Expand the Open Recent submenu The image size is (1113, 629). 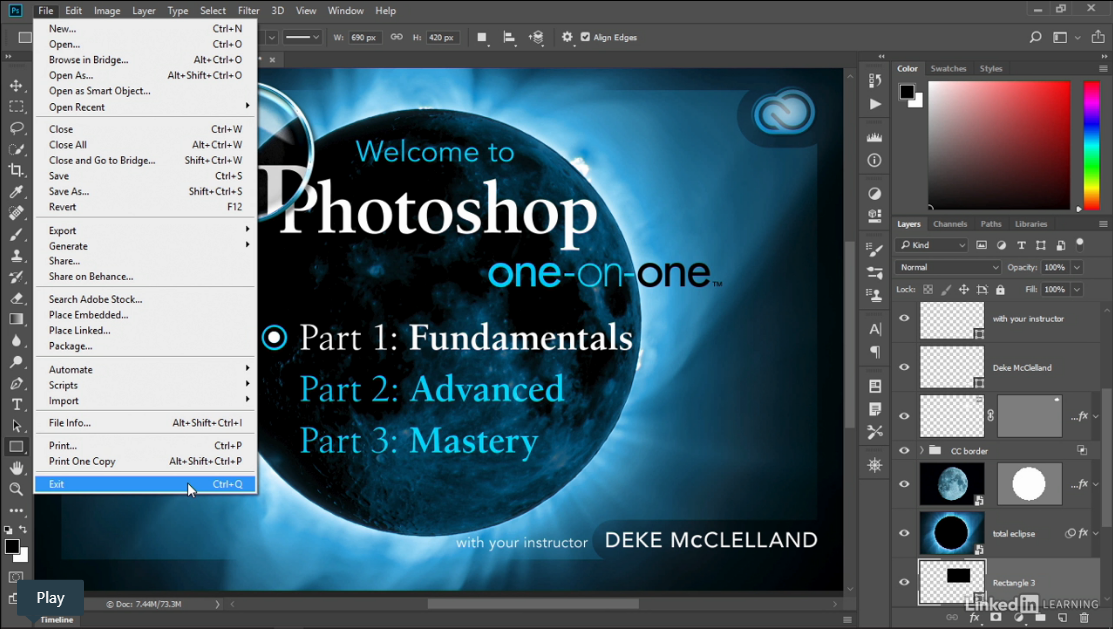tap(145, 107)
